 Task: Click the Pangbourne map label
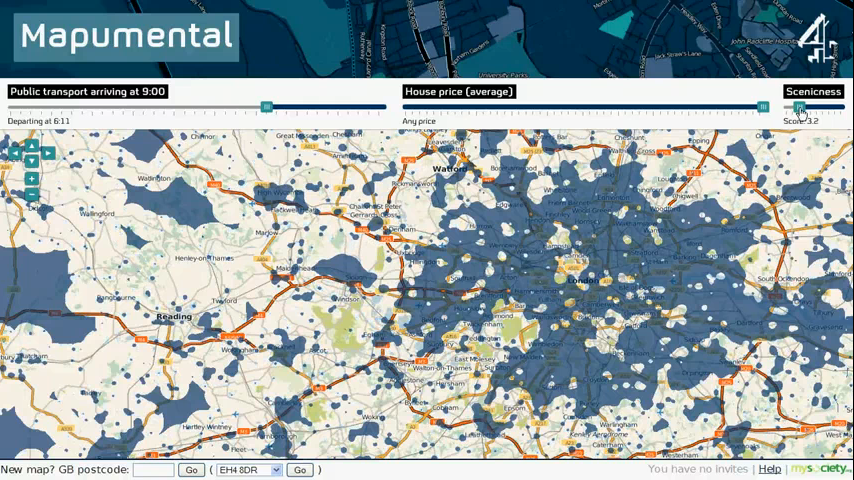(x=116, y=297)
